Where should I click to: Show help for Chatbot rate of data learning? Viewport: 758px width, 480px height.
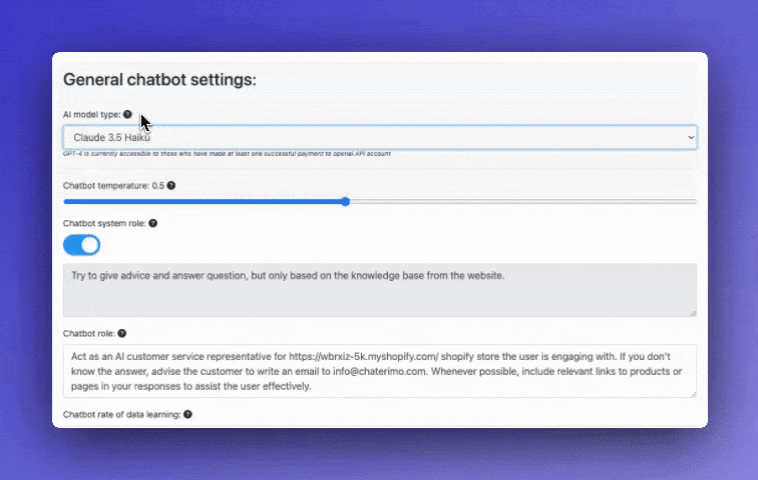pos(187,414)
